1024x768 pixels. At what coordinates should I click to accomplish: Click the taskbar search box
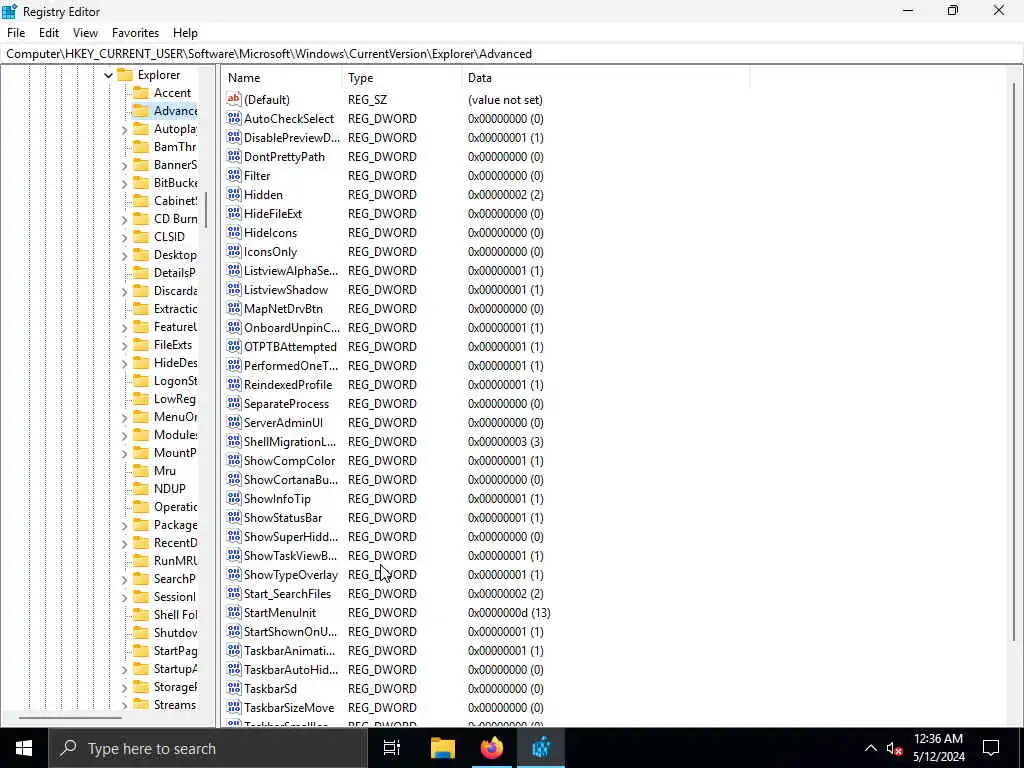tap(208, 748)
